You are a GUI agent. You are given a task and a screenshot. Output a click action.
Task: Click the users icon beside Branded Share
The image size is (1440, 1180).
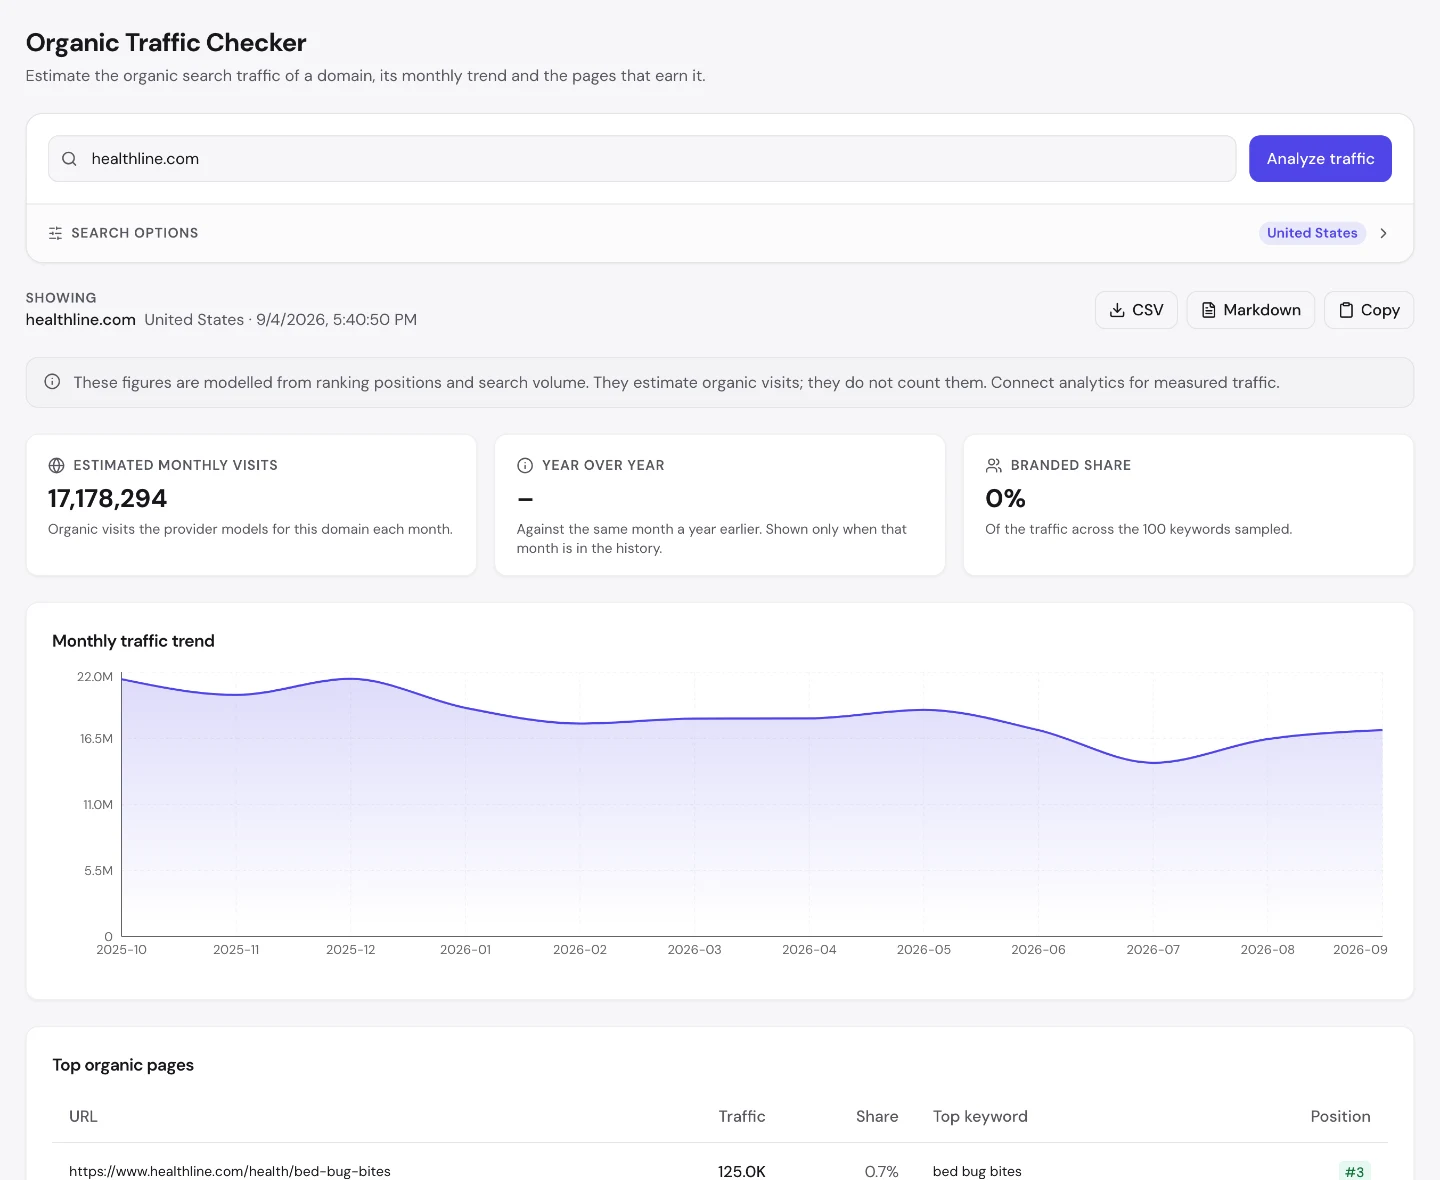pyautogui.click(x=994, y=465)
